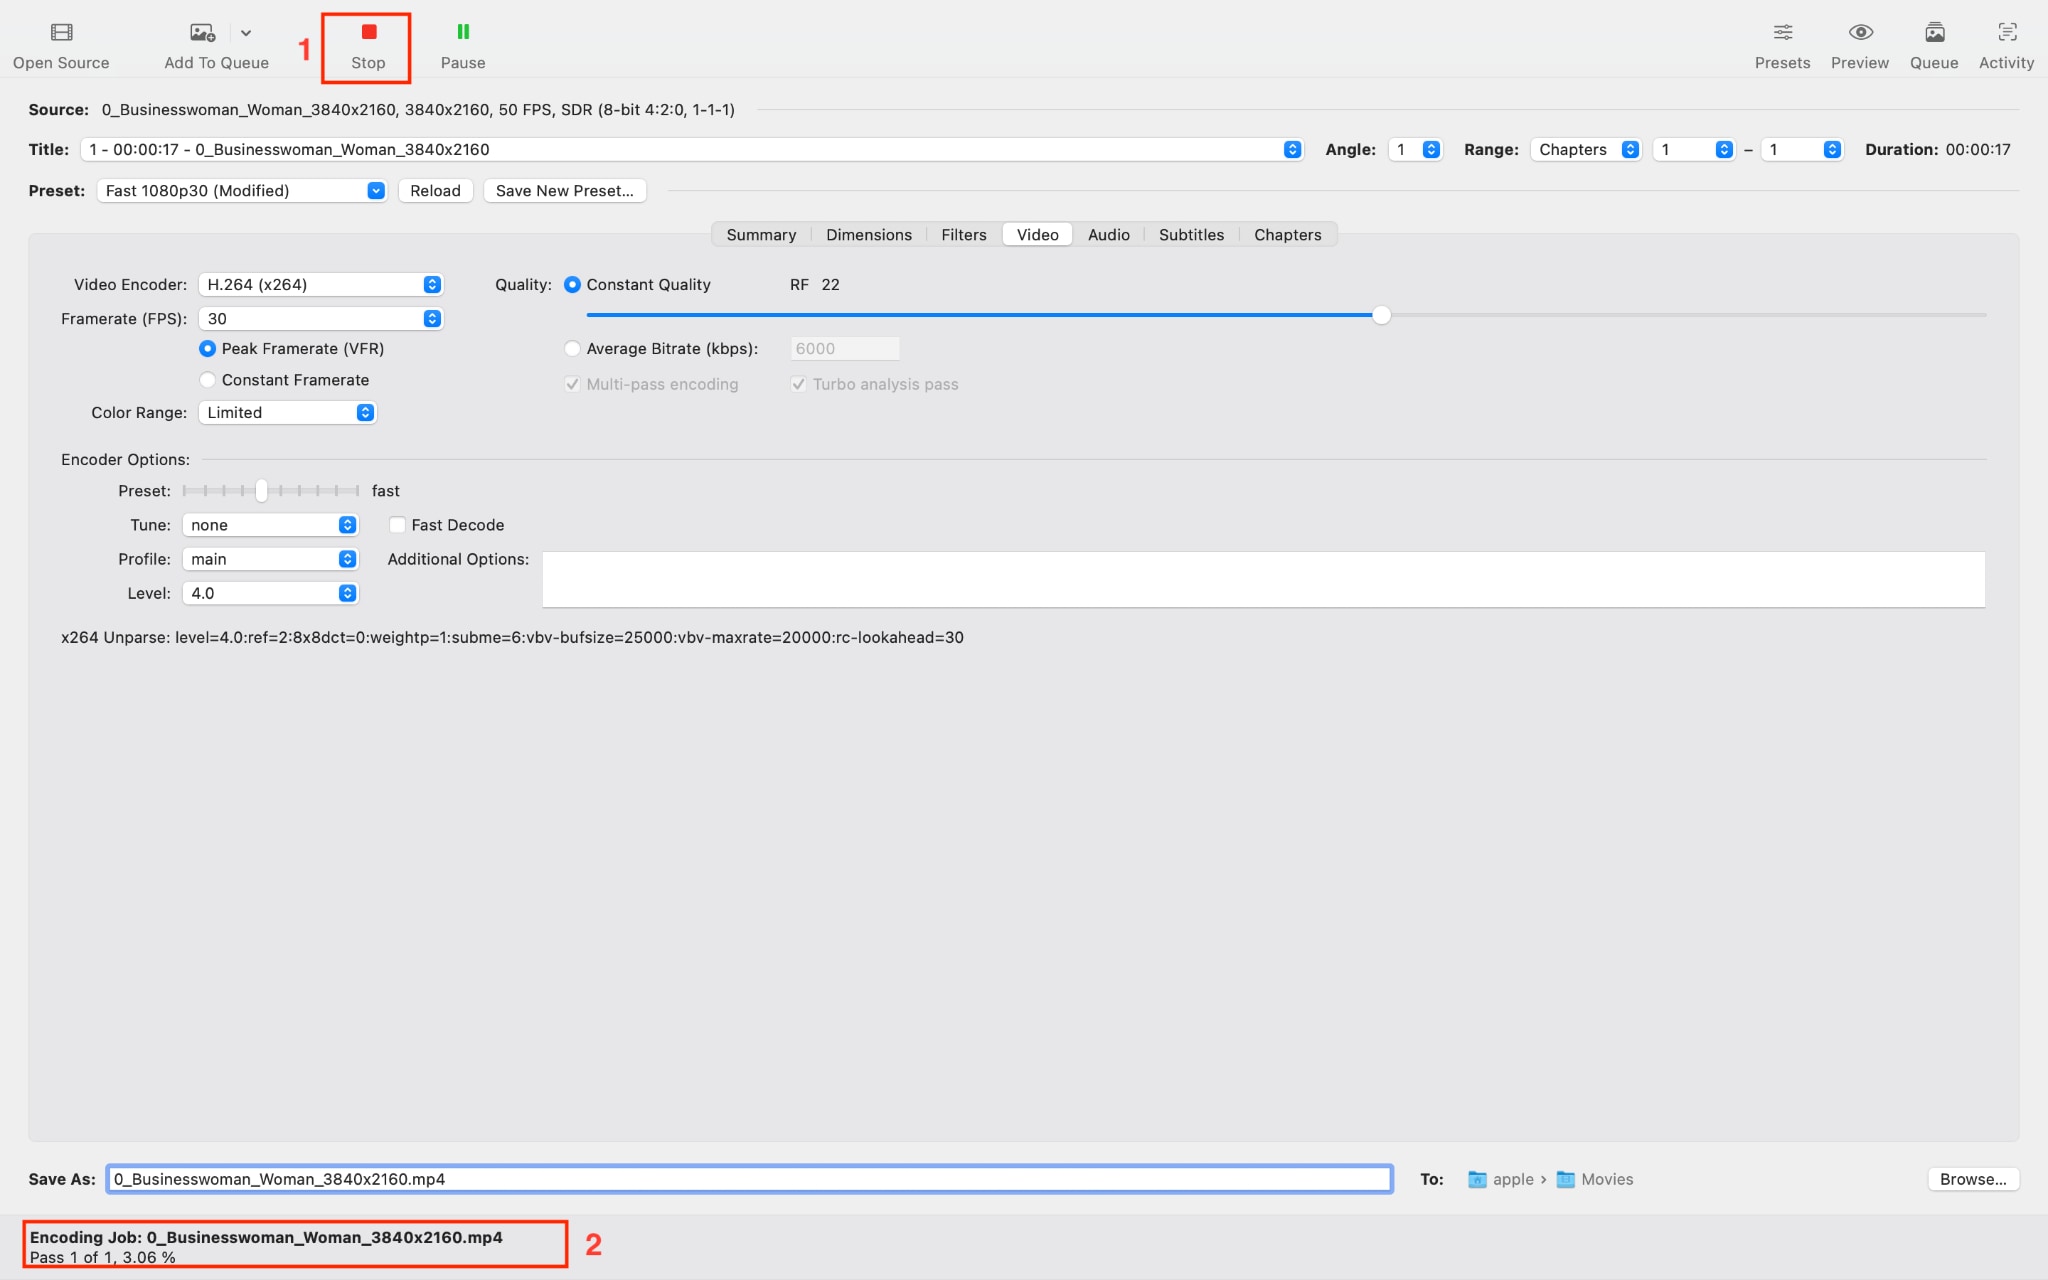Enable the Fast Decode checkbox
The image size is (2048, 1280).
pyautogui.click(x=397, y=524)
